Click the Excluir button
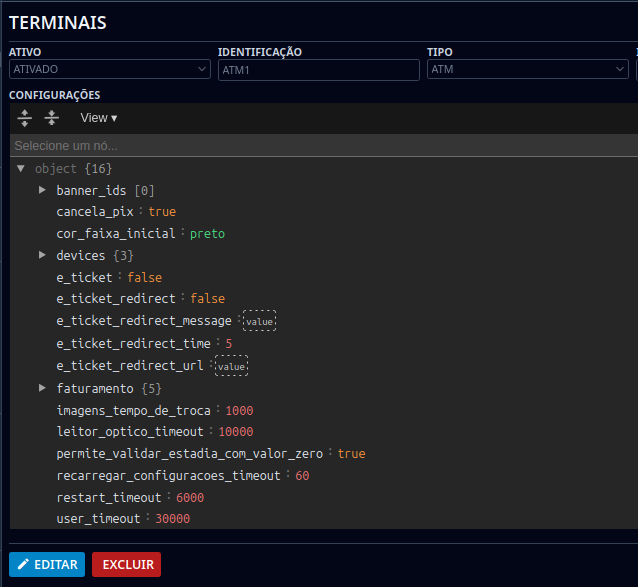This screenshot has width=638, height=587. [x=126, y=565]
